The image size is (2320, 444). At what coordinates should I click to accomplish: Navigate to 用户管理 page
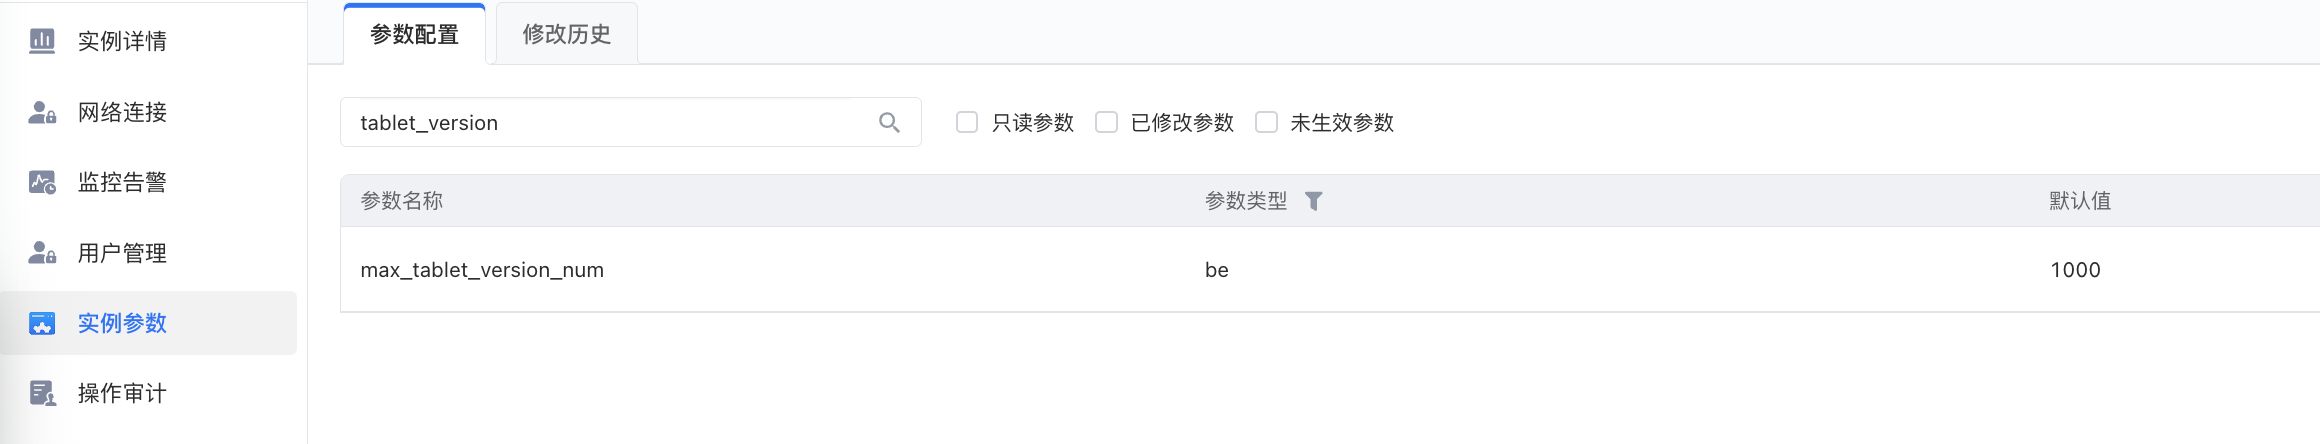click(x=122, y=253)
